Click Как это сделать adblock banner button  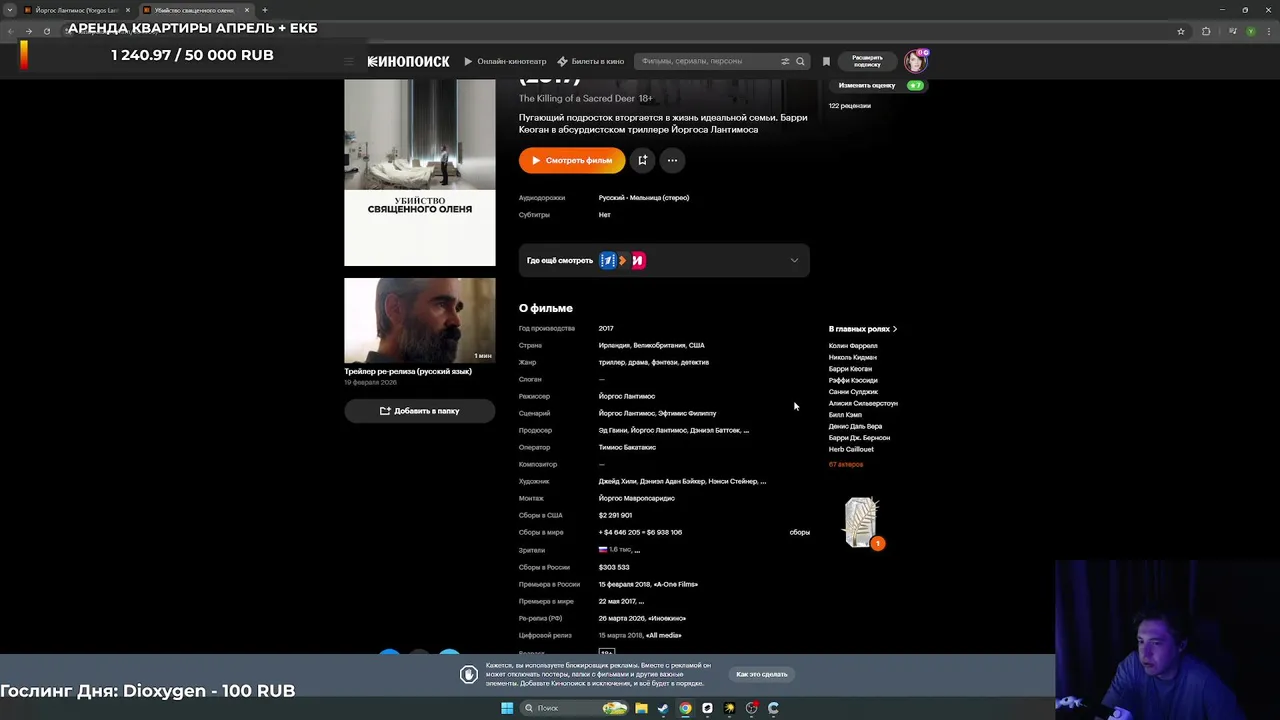pyautogui.click(x=762, y=674)
